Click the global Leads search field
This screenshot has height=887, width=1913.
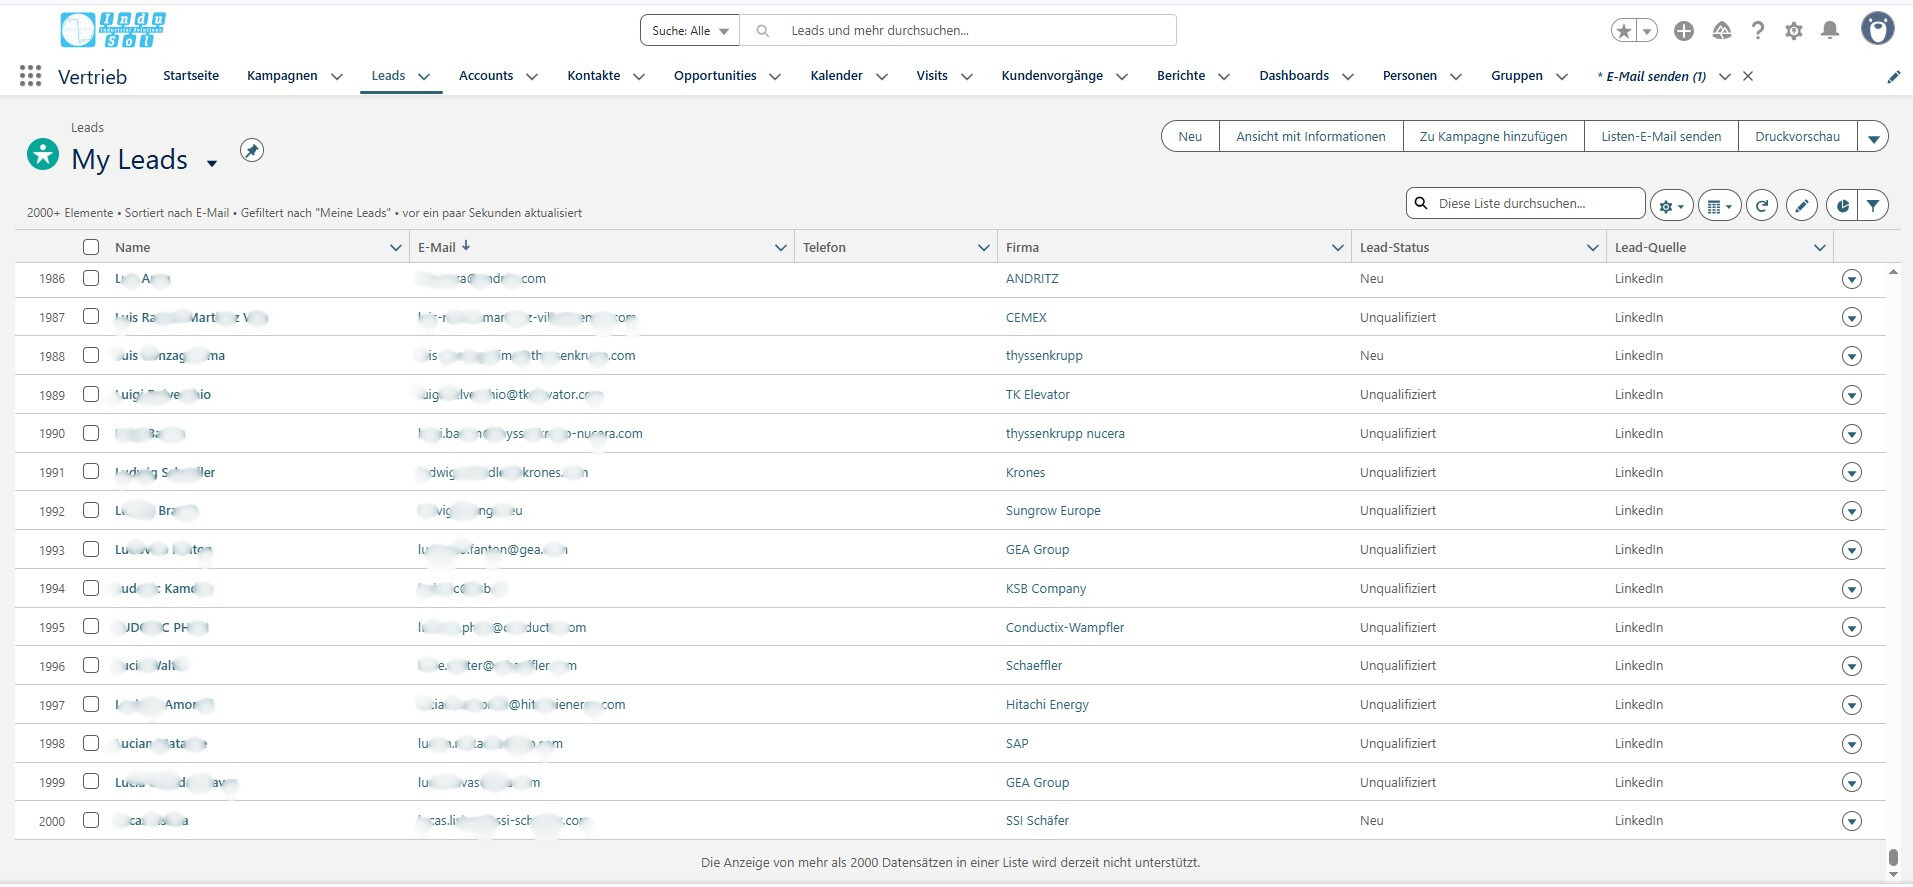pyautogui.click(x=960, y=31)
